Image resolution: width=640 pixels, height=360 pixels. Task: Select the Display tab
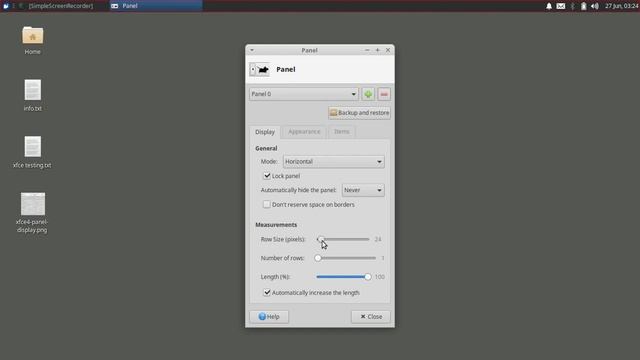pyautogui.click(x=265, y=132)
